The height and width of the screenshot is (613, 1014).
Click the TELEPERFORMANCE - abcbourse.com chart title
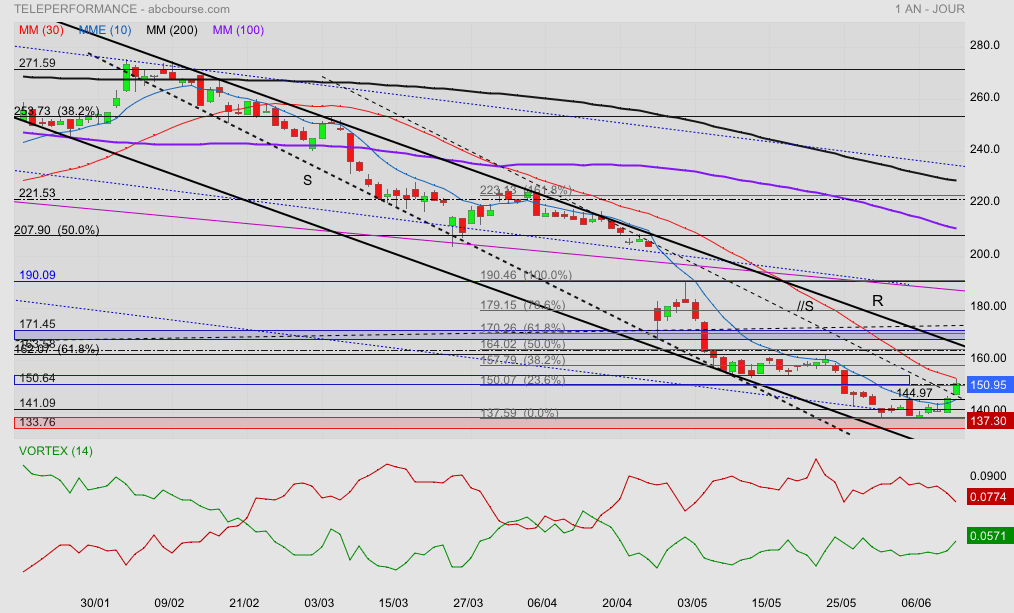[122, 9]
